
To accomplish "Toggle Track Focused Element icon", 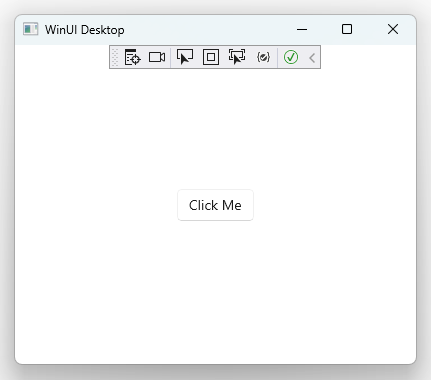I will (x=237, y=57).
